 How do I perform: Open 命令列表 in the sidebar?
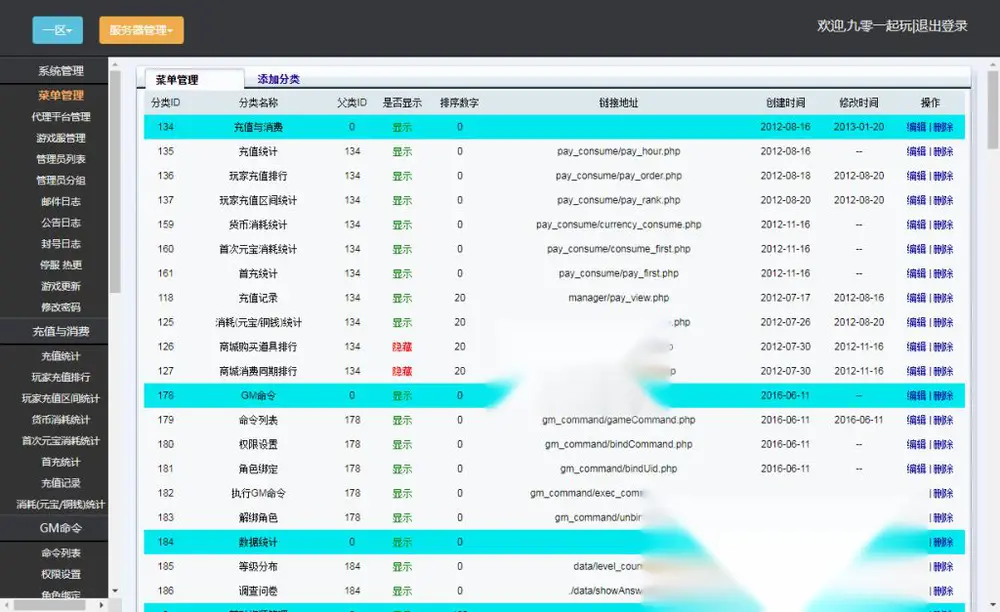pyautogui.click(x=61, y=553)
